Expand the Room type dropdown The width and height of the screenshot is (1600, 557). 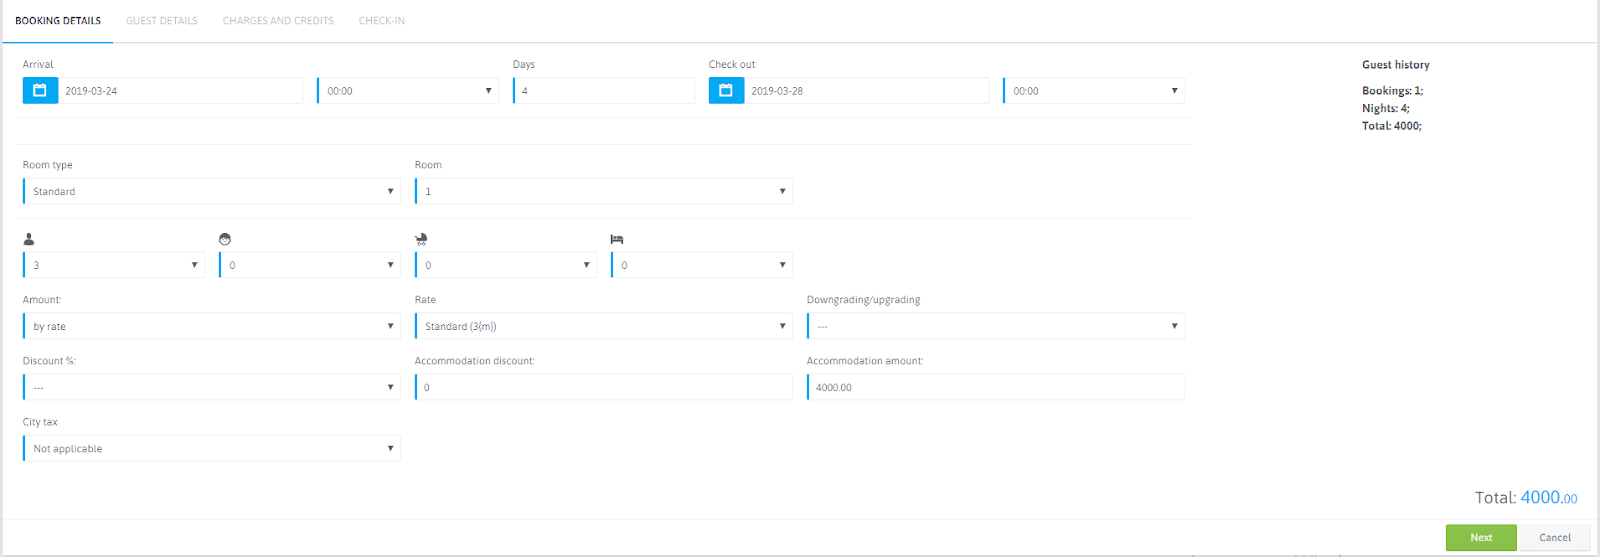pos(212,192)
